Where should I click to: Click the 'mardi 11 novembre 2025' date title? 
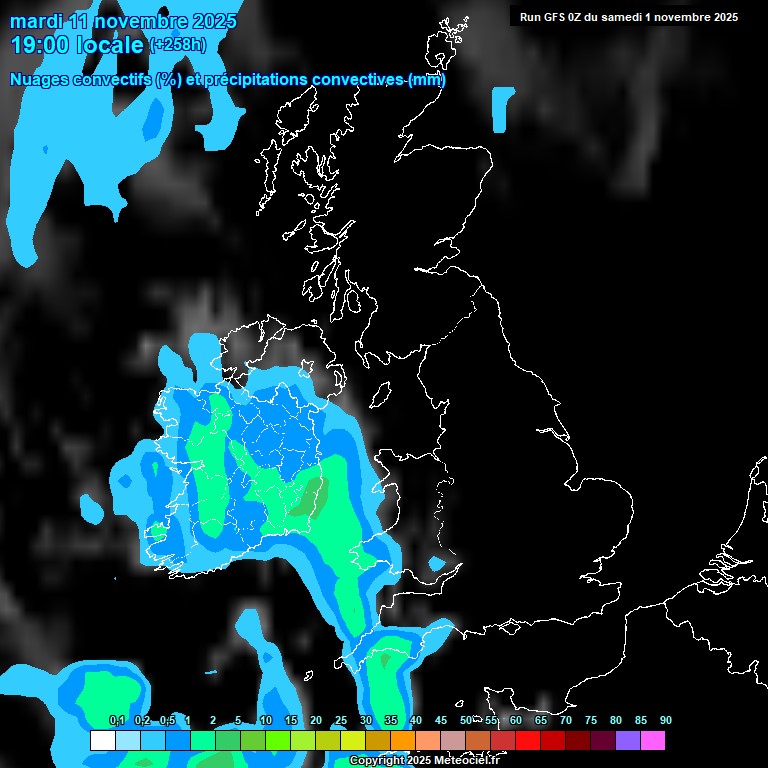[x=123, y=21]
